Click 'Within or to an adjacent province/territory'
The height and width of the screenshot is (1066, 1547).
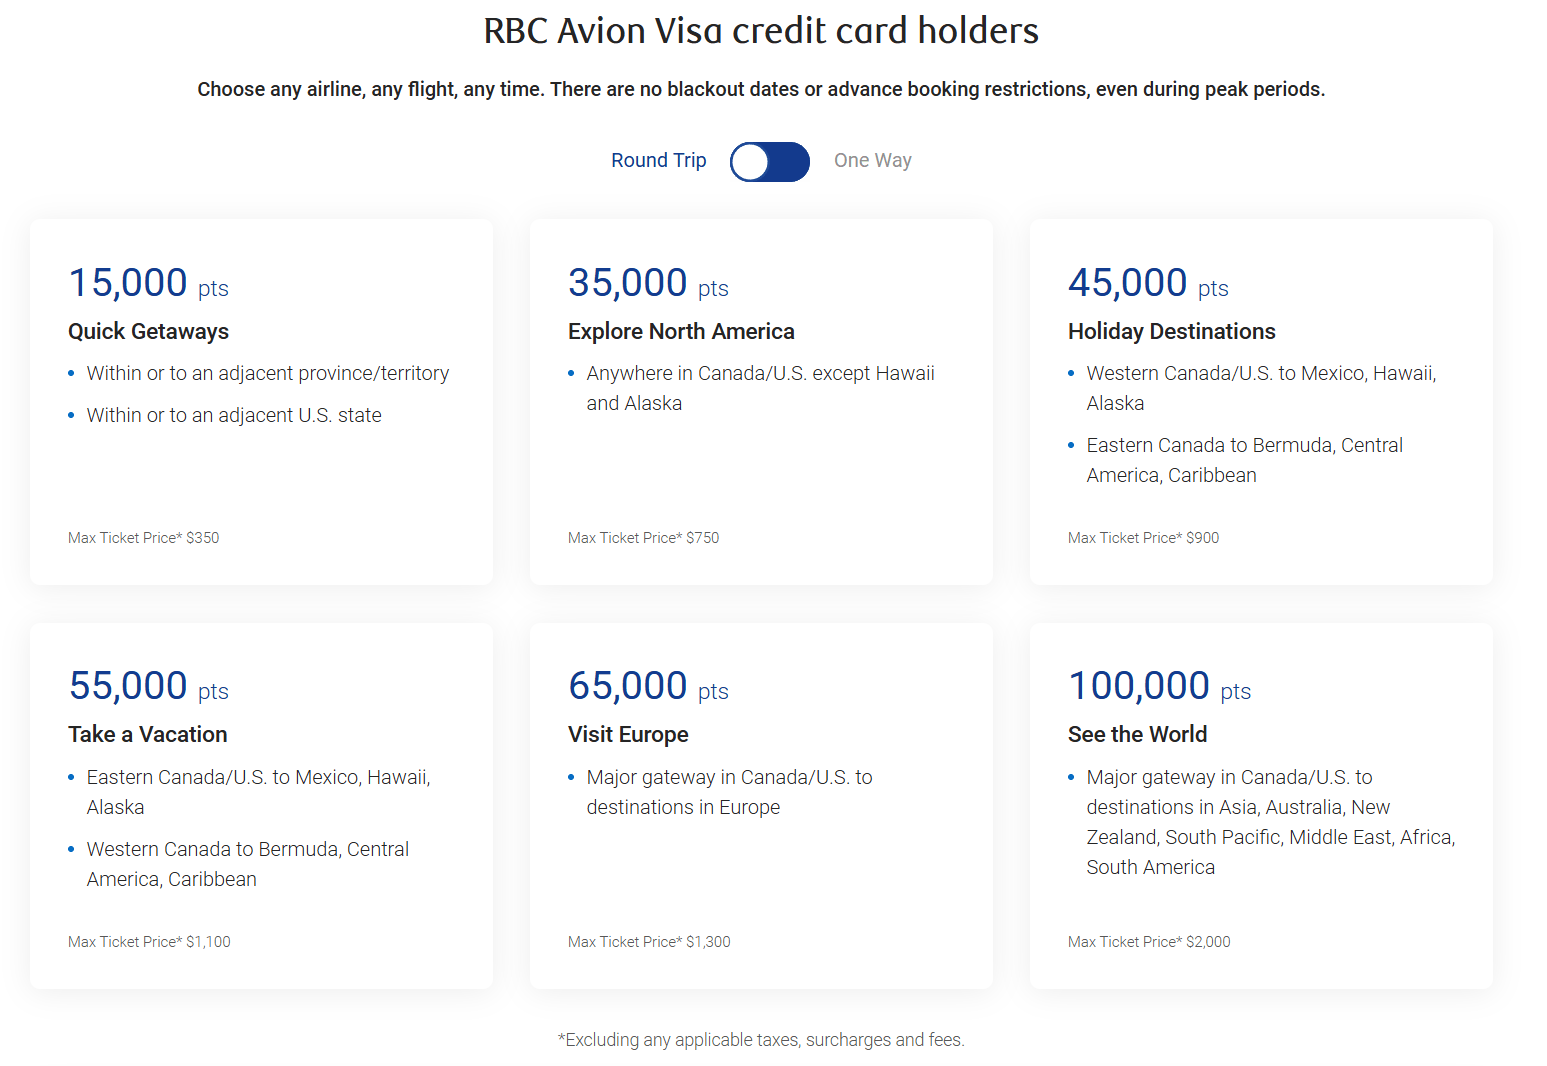point(268,373)
